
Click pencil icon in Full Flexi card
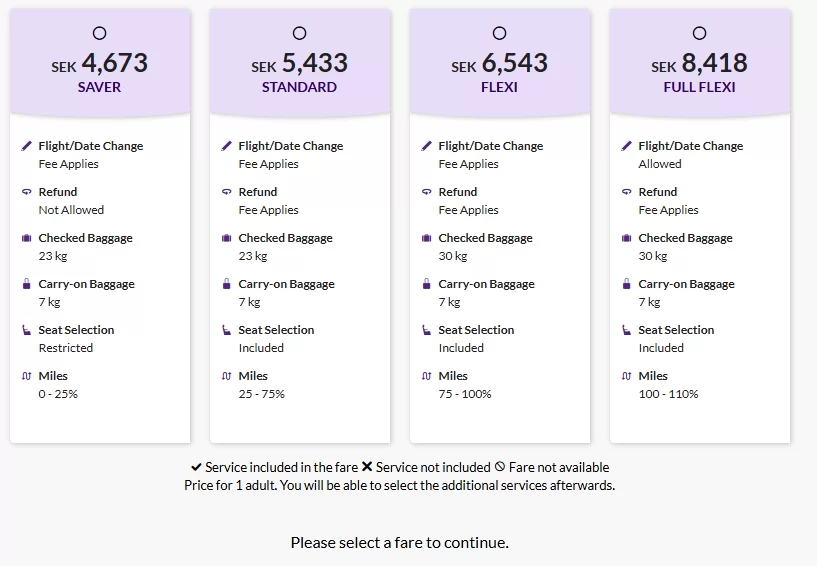(x=627, y=146)
